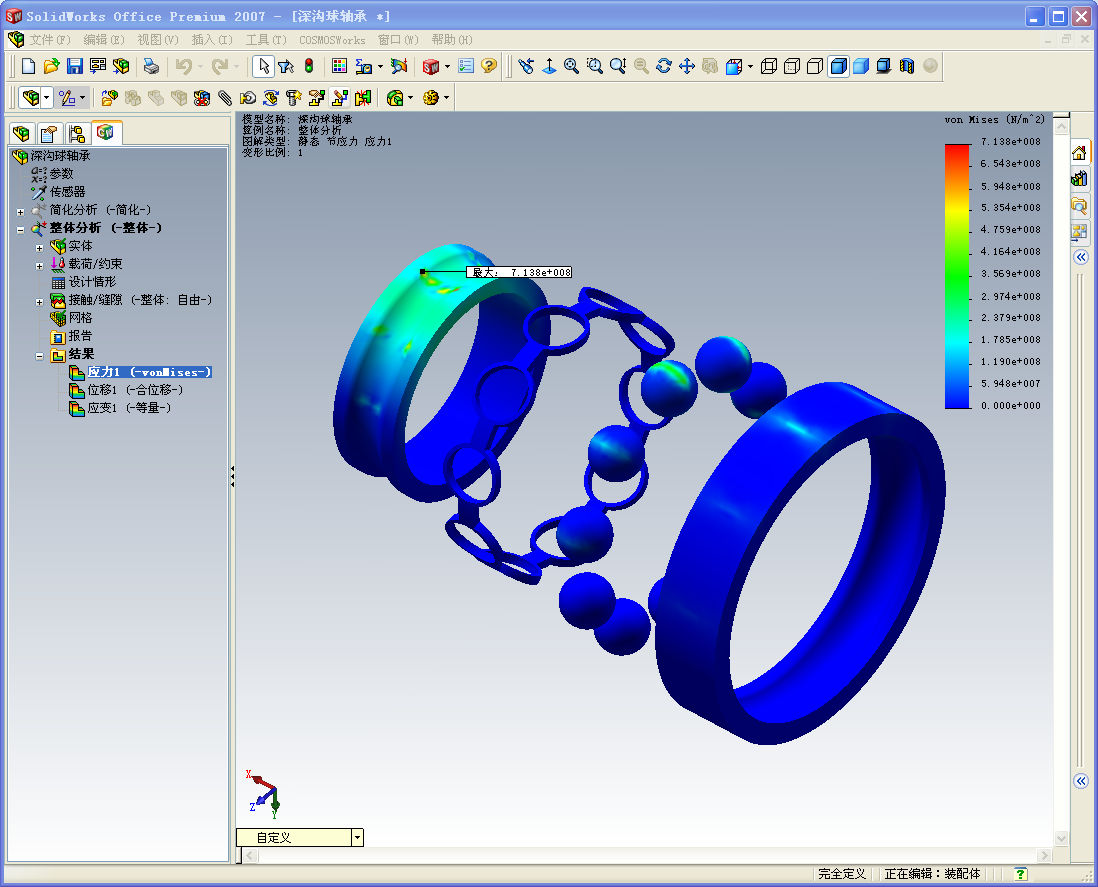Screen dimensions: 1098x887
Task: Open the 编辑 menu
Action: pos(104,40)
